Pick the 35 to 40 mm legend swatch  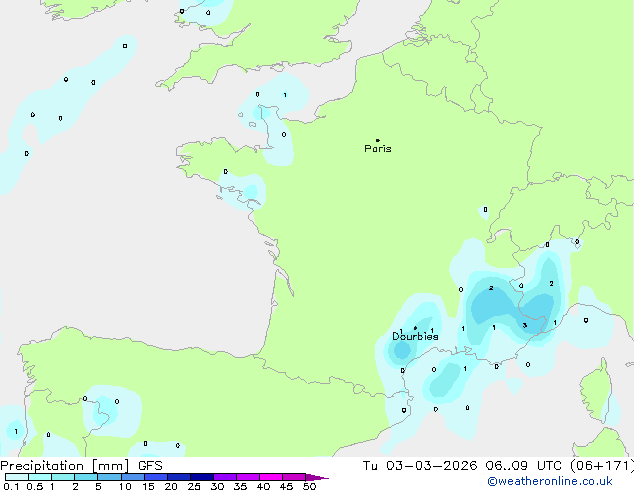click(x=247, y=477)
